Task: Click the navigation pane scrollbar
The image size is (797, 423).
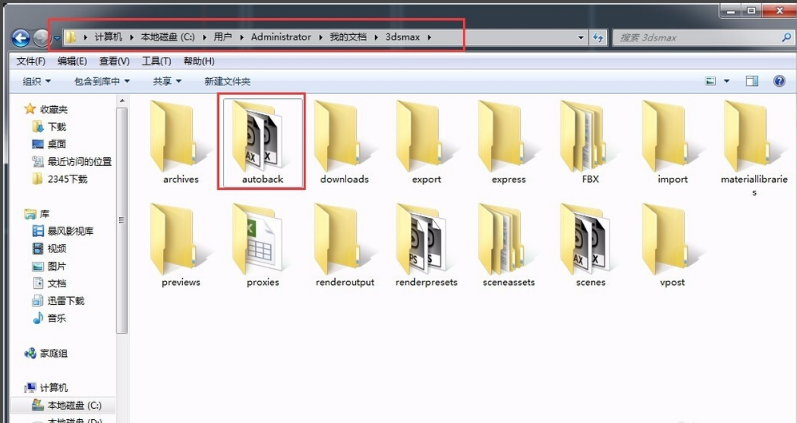Action: click(121, 220)
